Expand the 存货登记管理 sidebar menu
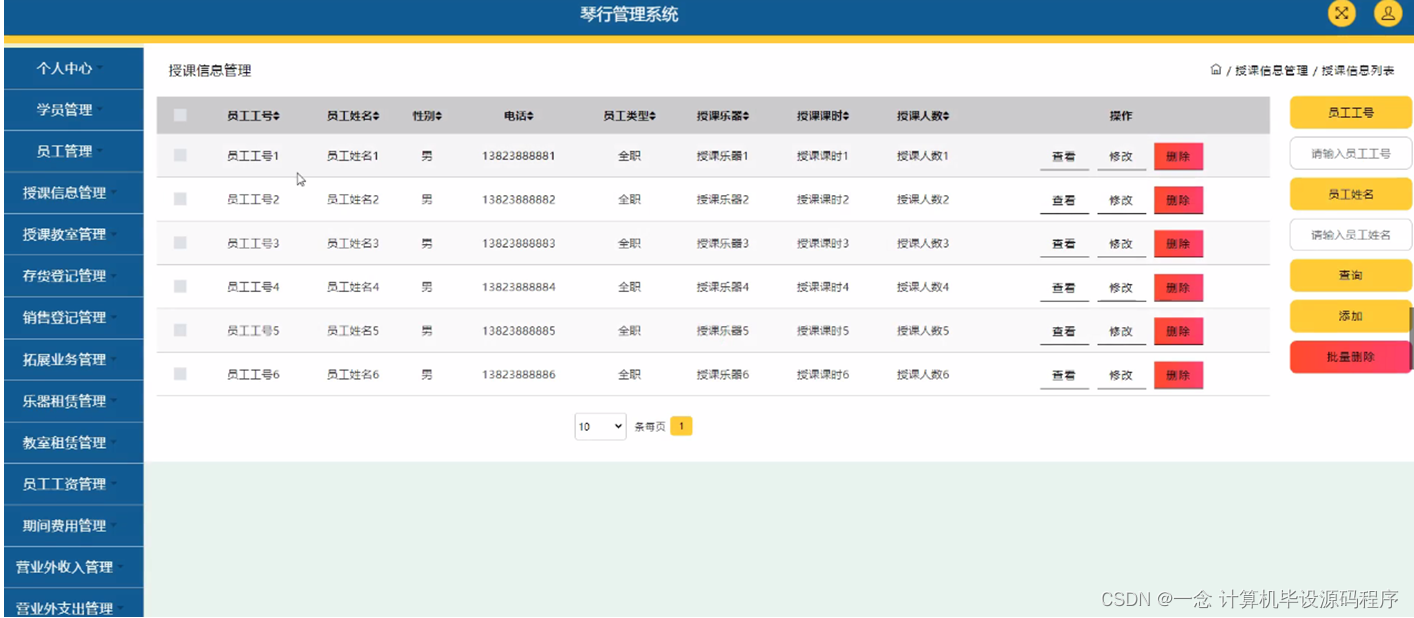 [72, 276]
